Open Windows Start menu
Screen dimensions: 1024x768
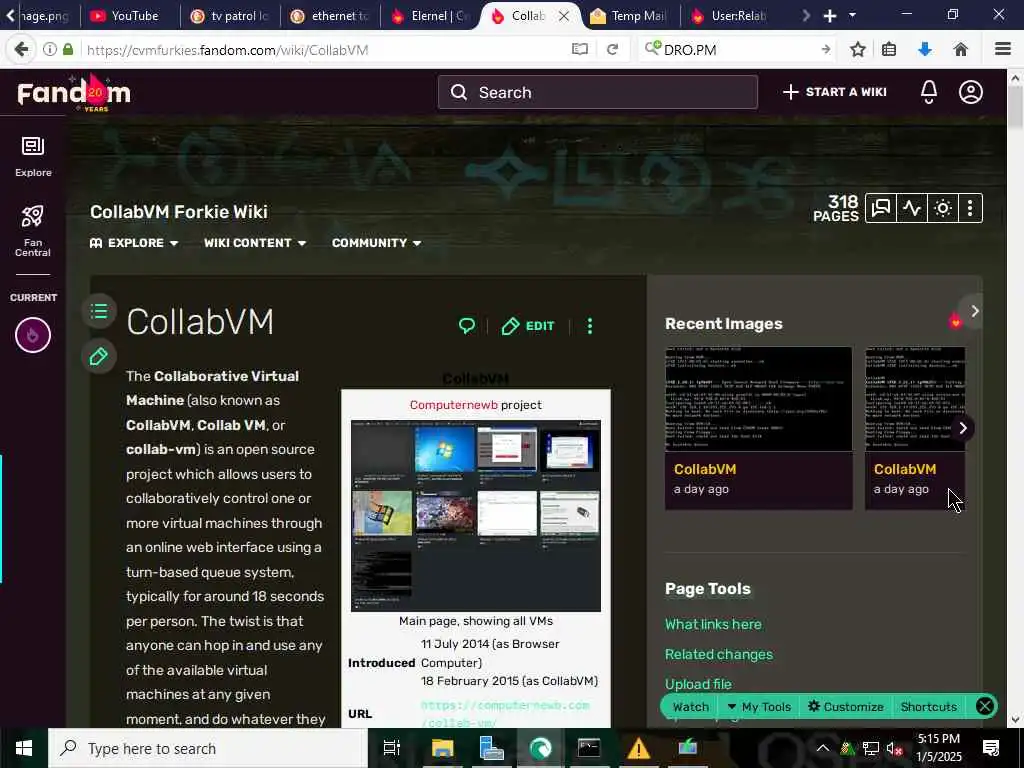(x=24, y=748)
